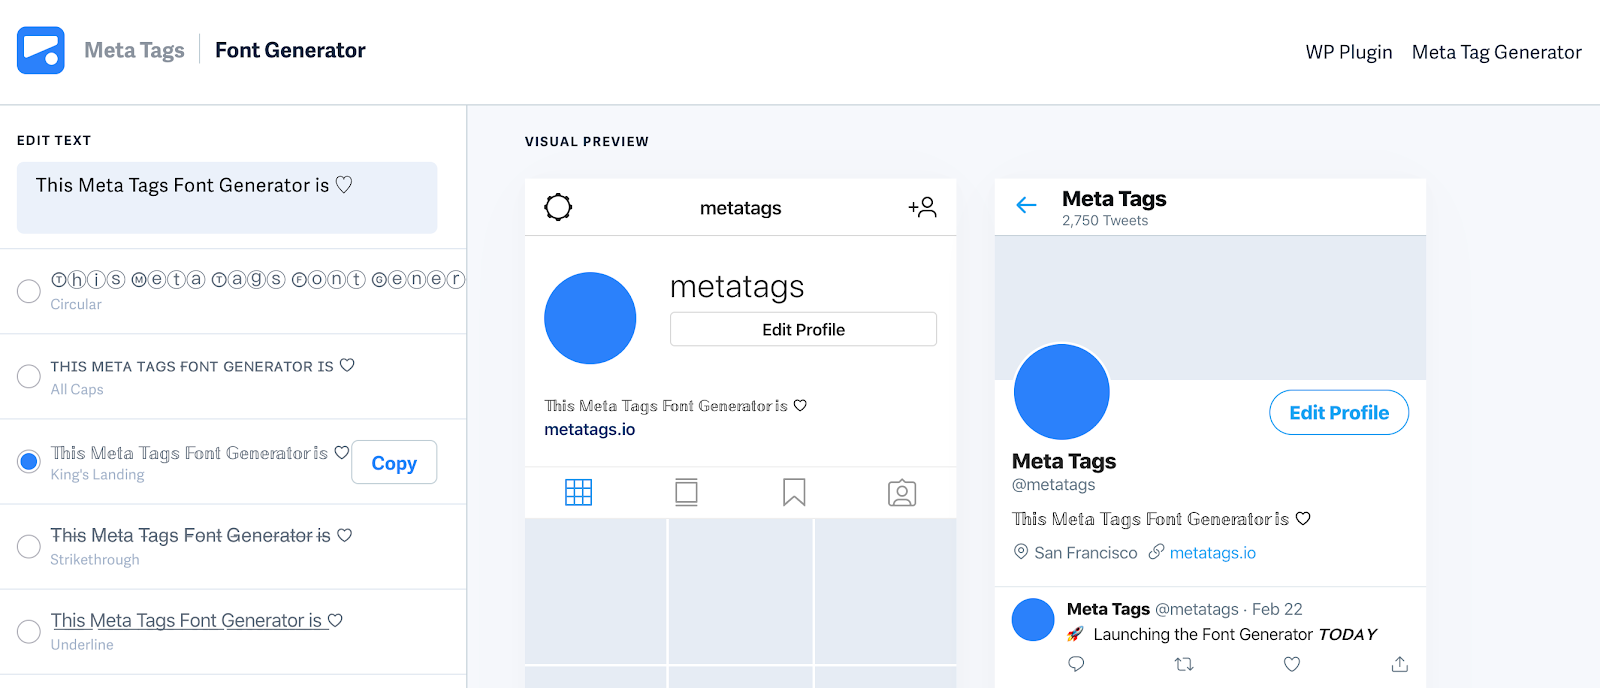Click the Twitter banner header image
The height and width of the screenshot is (688, 1600).
click(1210, 308)
